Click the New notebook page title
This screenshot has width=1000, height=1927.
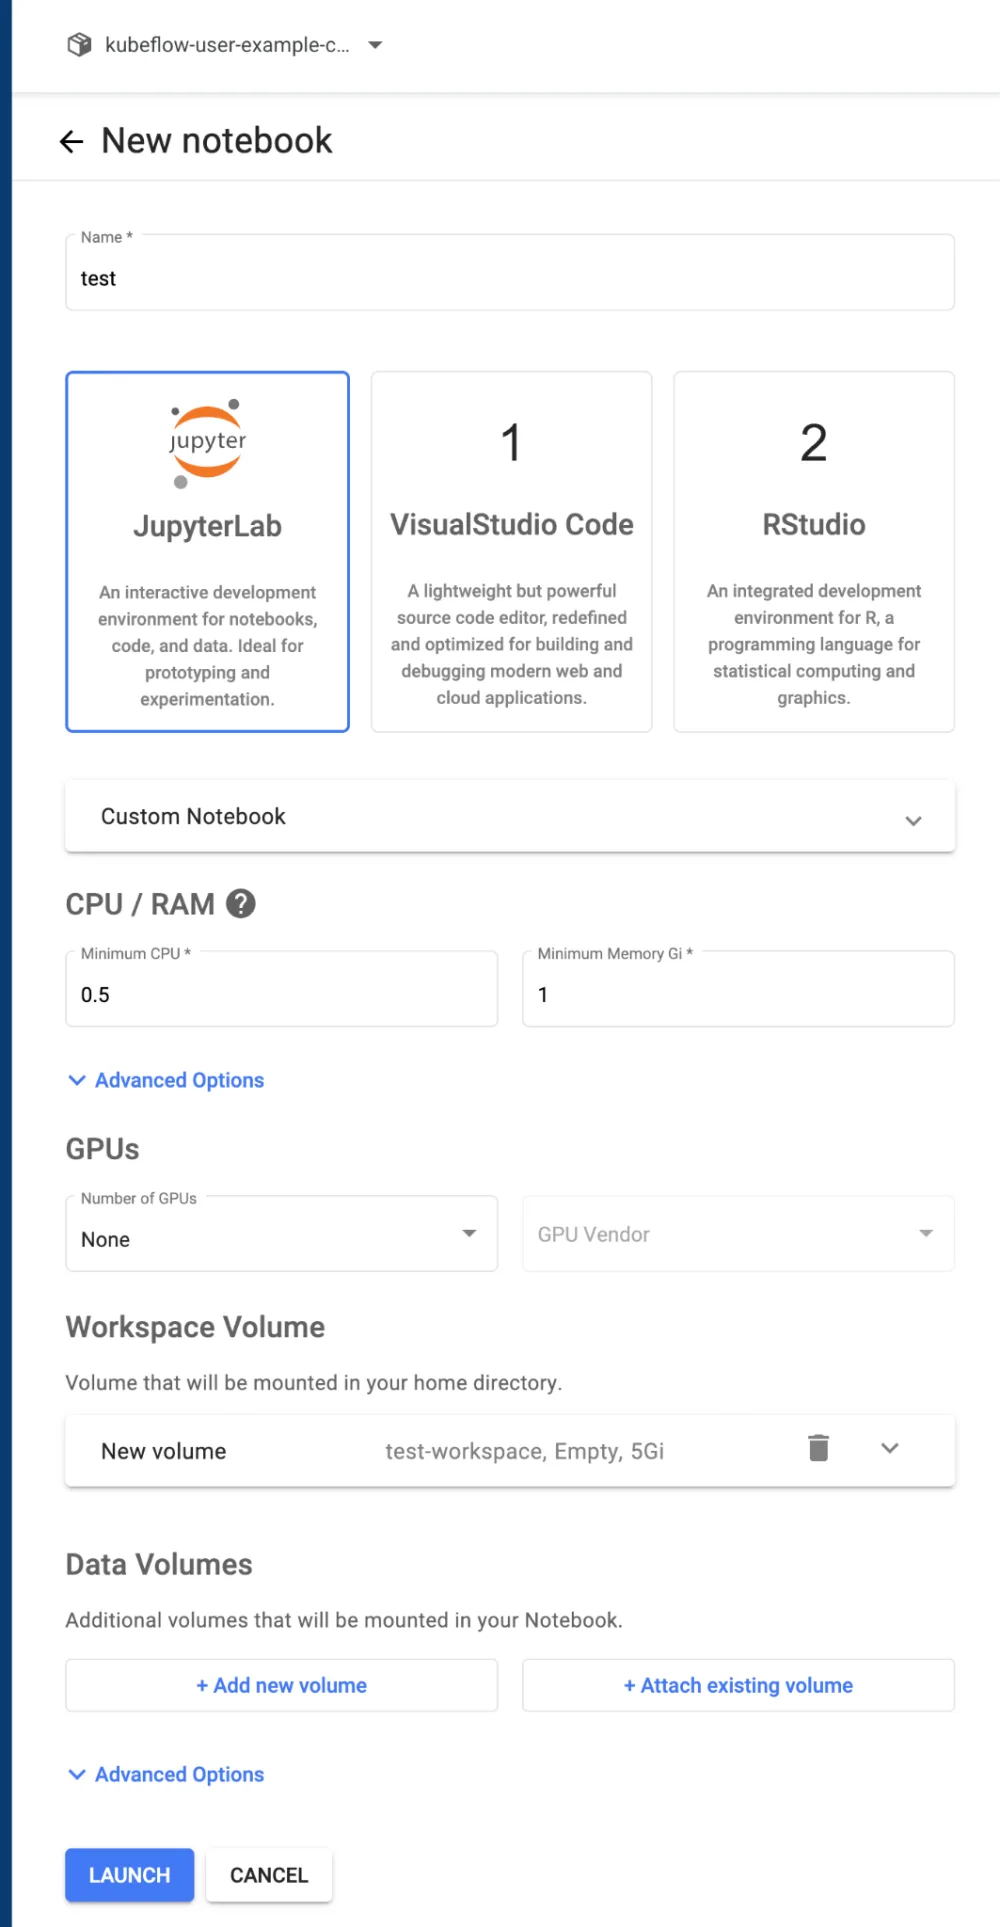coord(217,141)
